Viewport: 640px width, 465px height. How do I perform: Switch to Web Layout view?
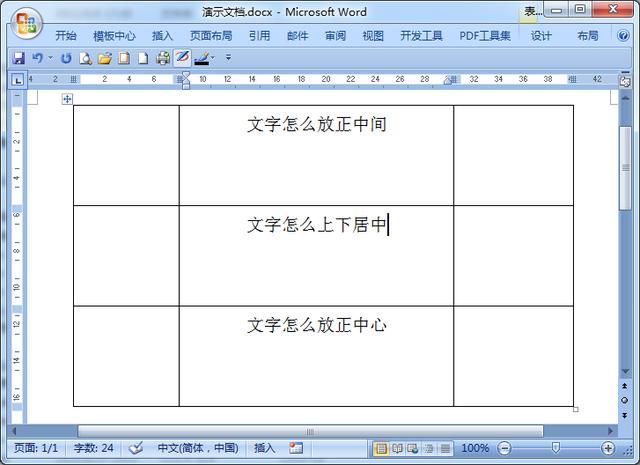413,449
